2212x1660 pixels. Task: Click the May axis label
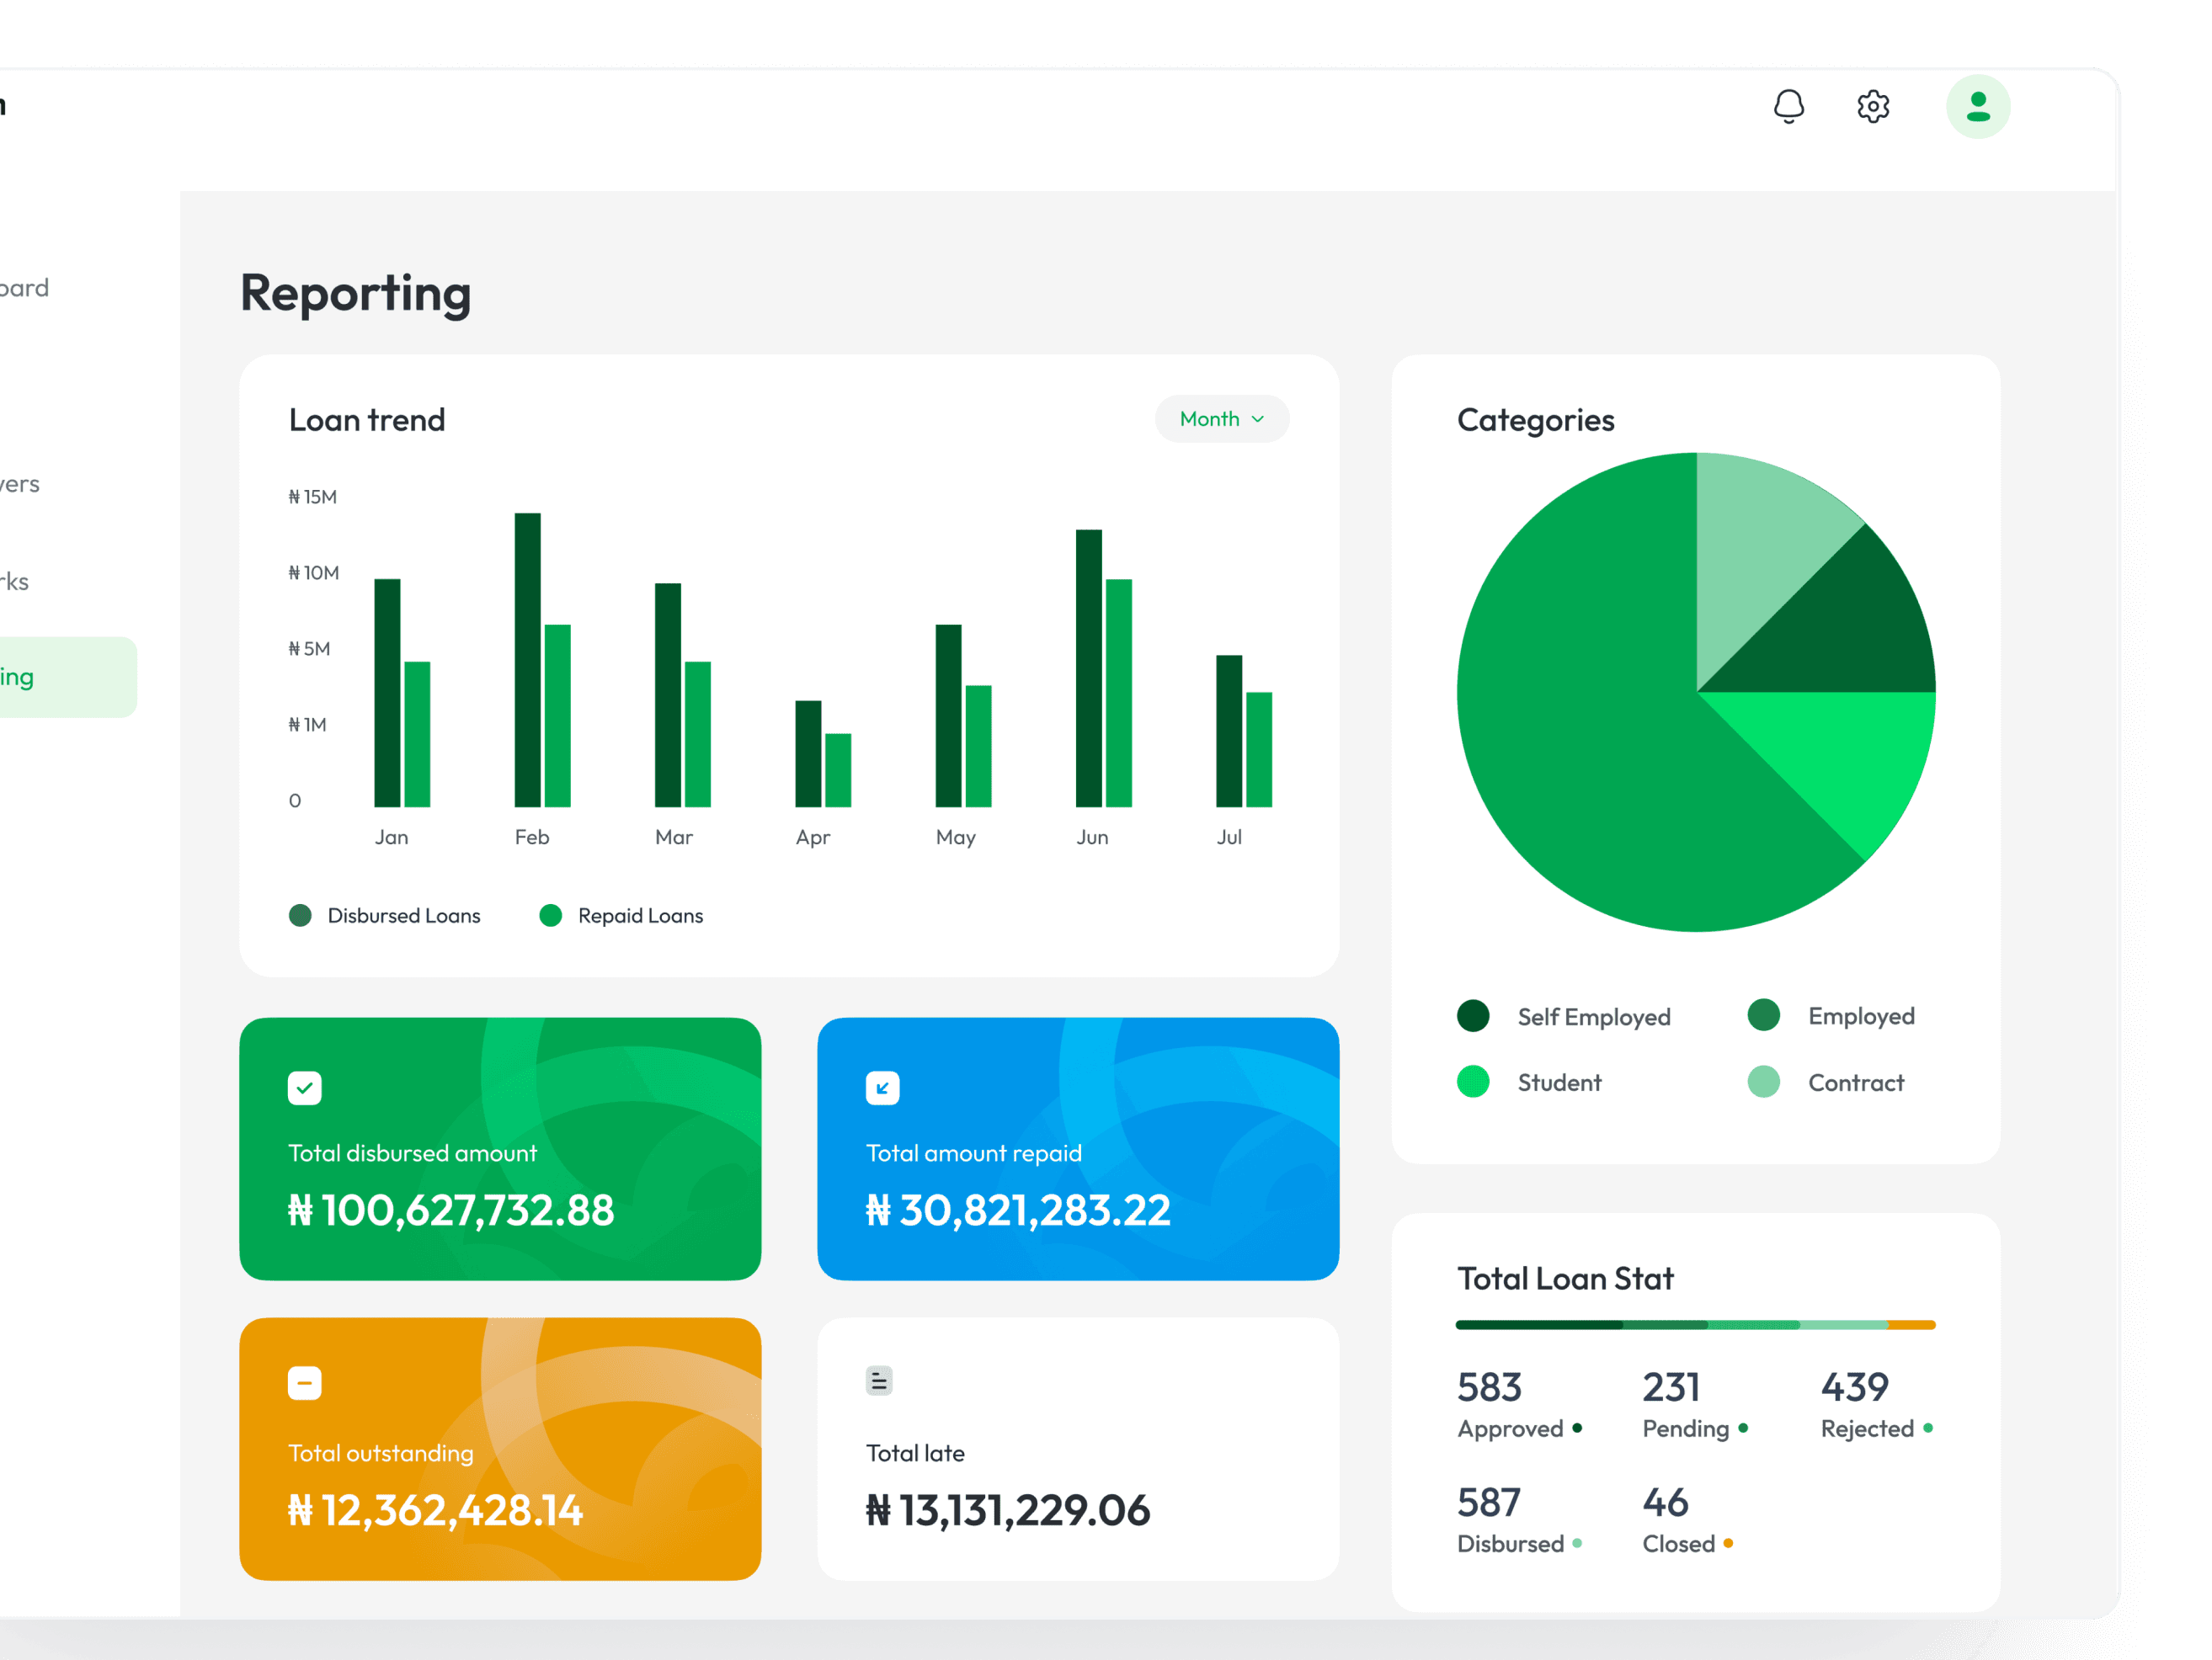tap(955, 837)
